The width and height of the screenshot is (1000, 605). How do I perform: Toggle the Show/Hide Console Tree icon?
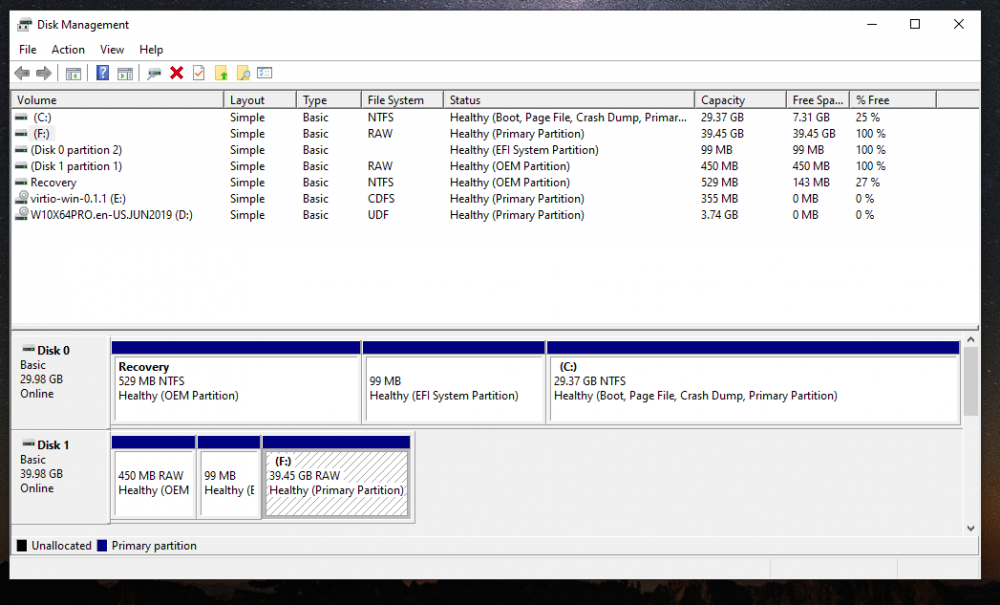click(73, 73)
